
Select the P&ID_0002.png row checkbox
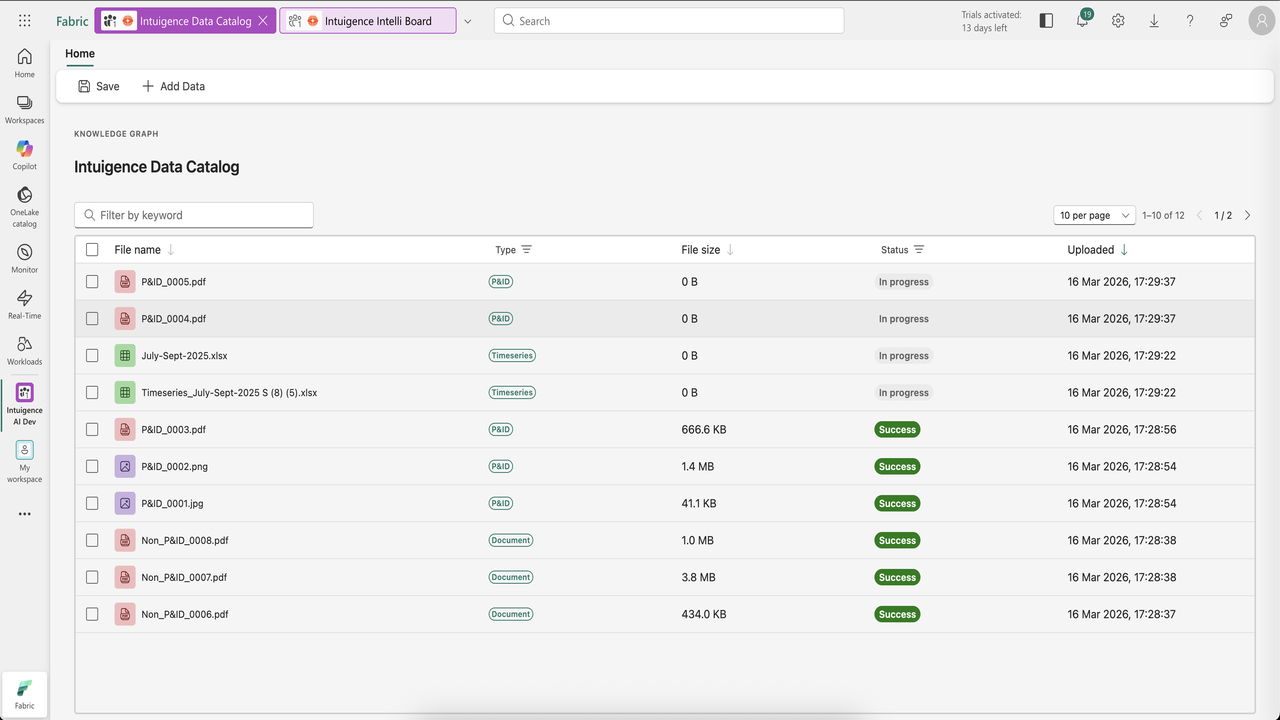[x=92, y=466]
